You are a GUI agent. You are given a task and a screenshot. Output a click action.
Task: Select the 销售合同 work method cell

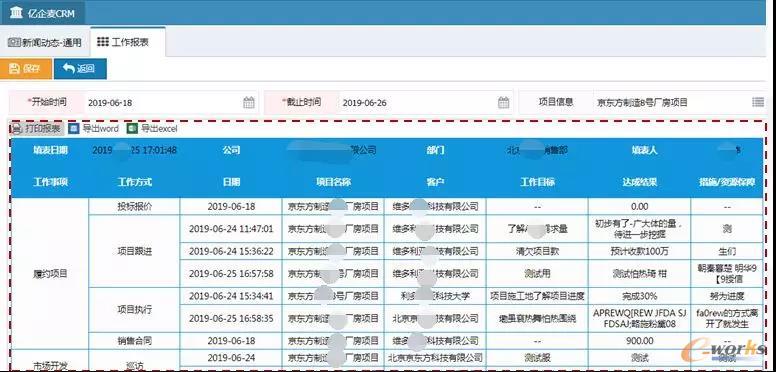(135, 341)
